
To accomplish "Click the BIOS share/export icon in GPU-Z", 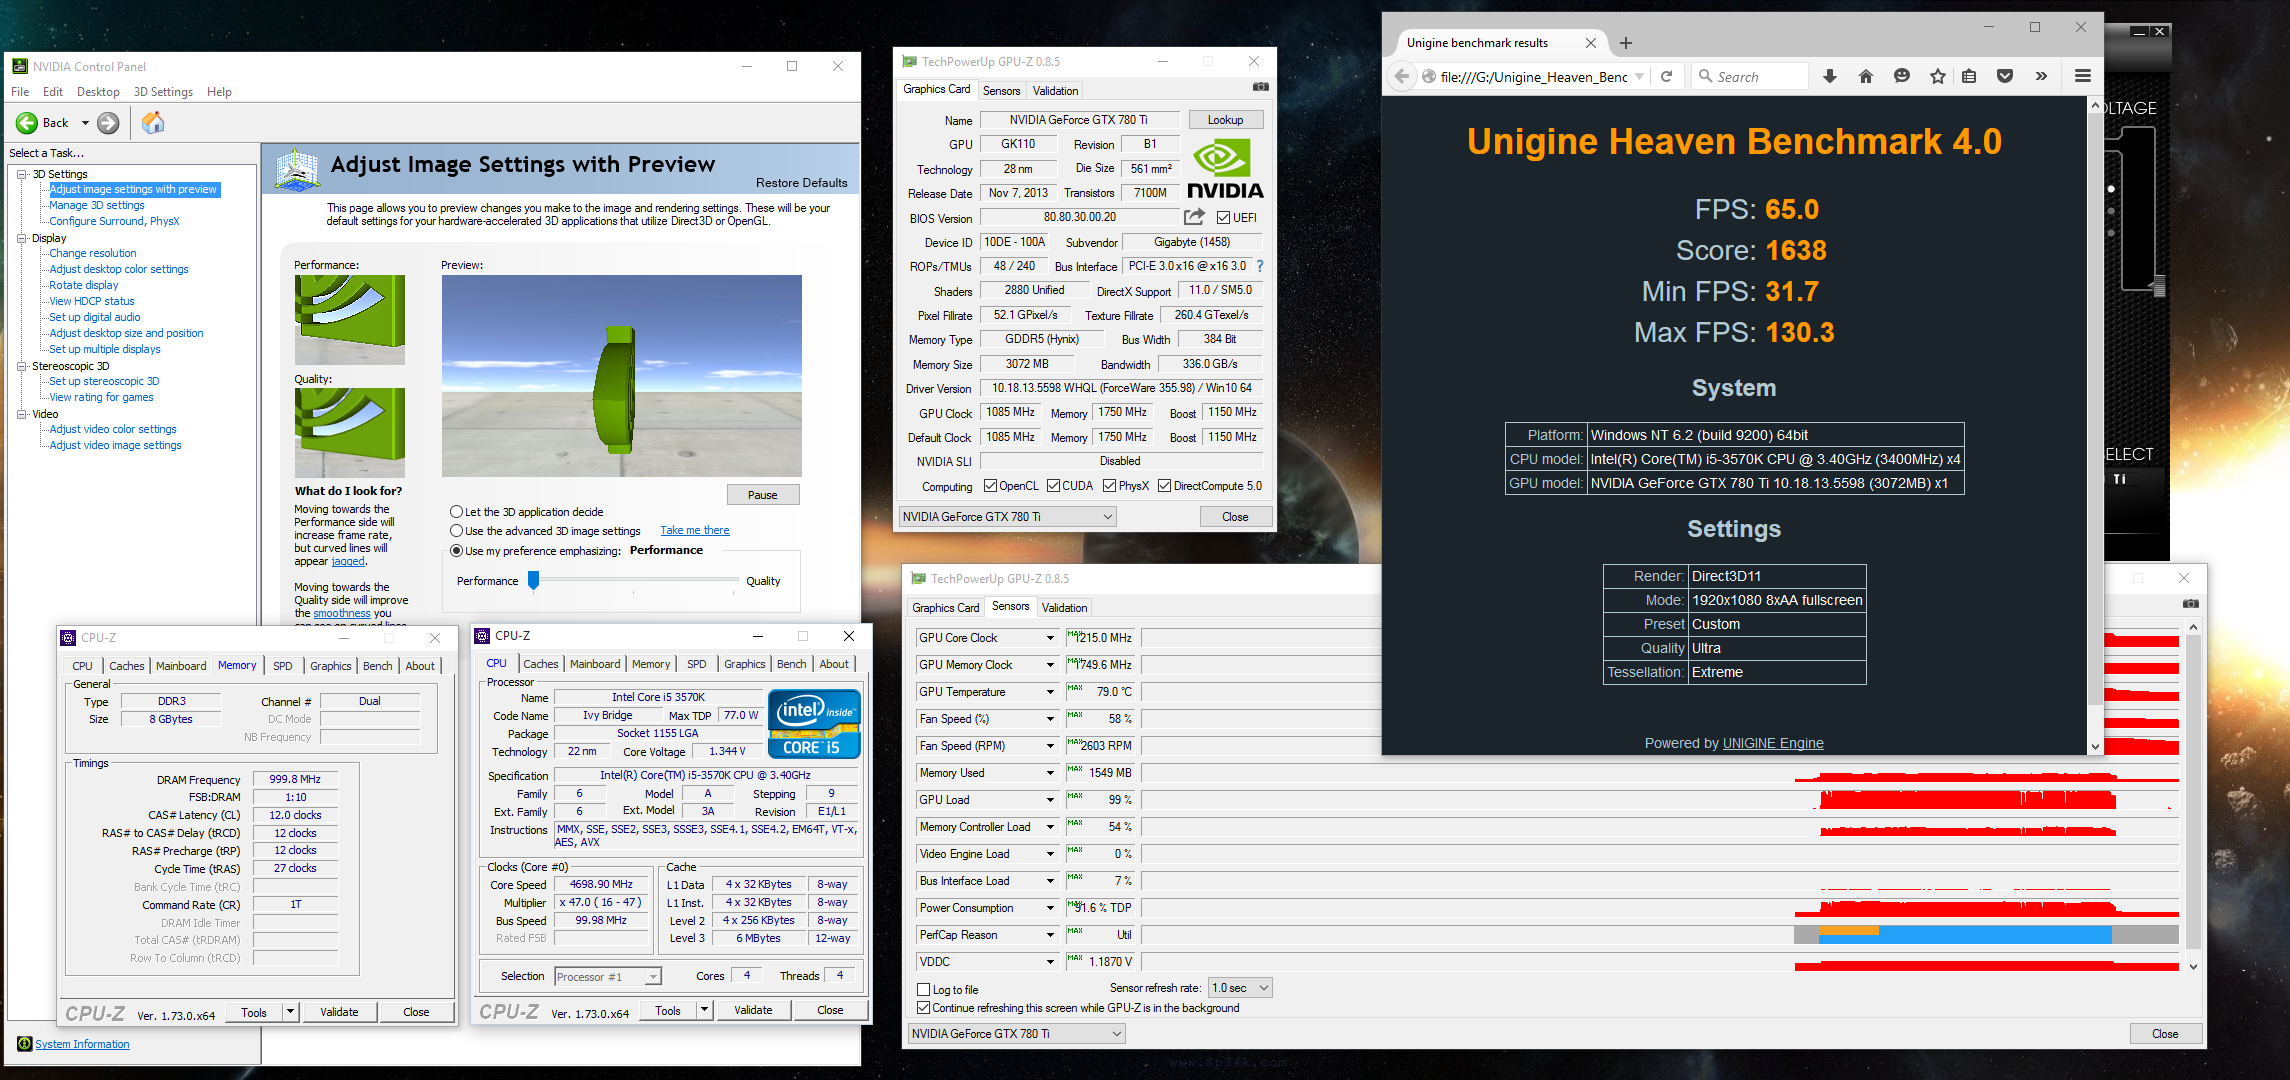I will 1194,217.
